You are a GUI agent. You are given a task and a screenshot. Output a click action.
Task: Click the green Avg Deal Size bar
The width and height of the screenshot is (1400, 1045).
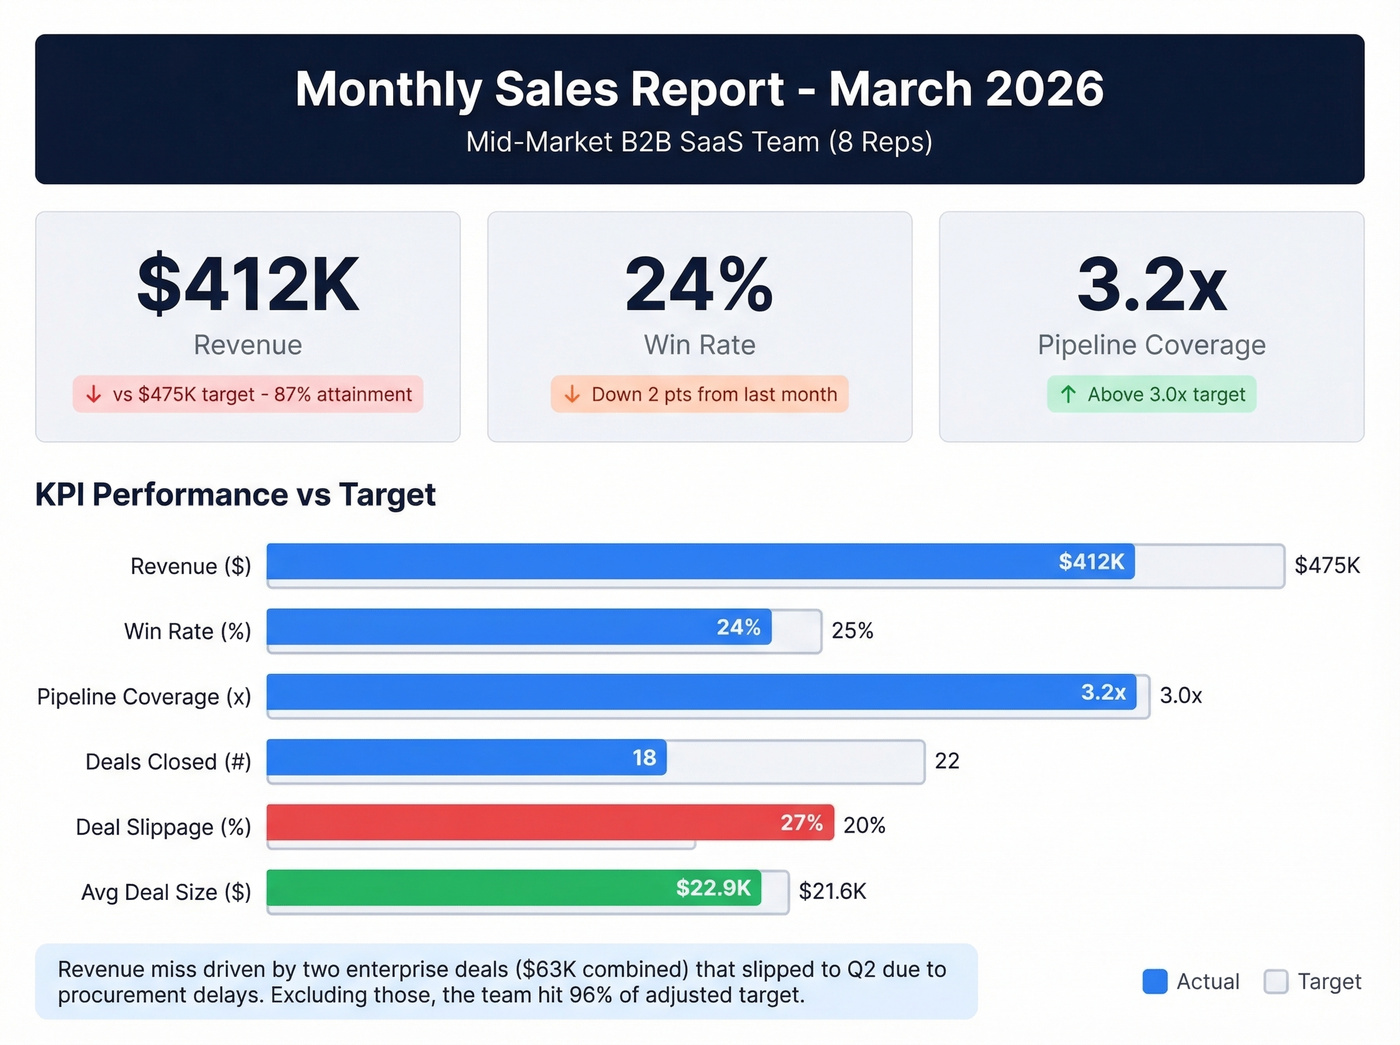point(513,889)
